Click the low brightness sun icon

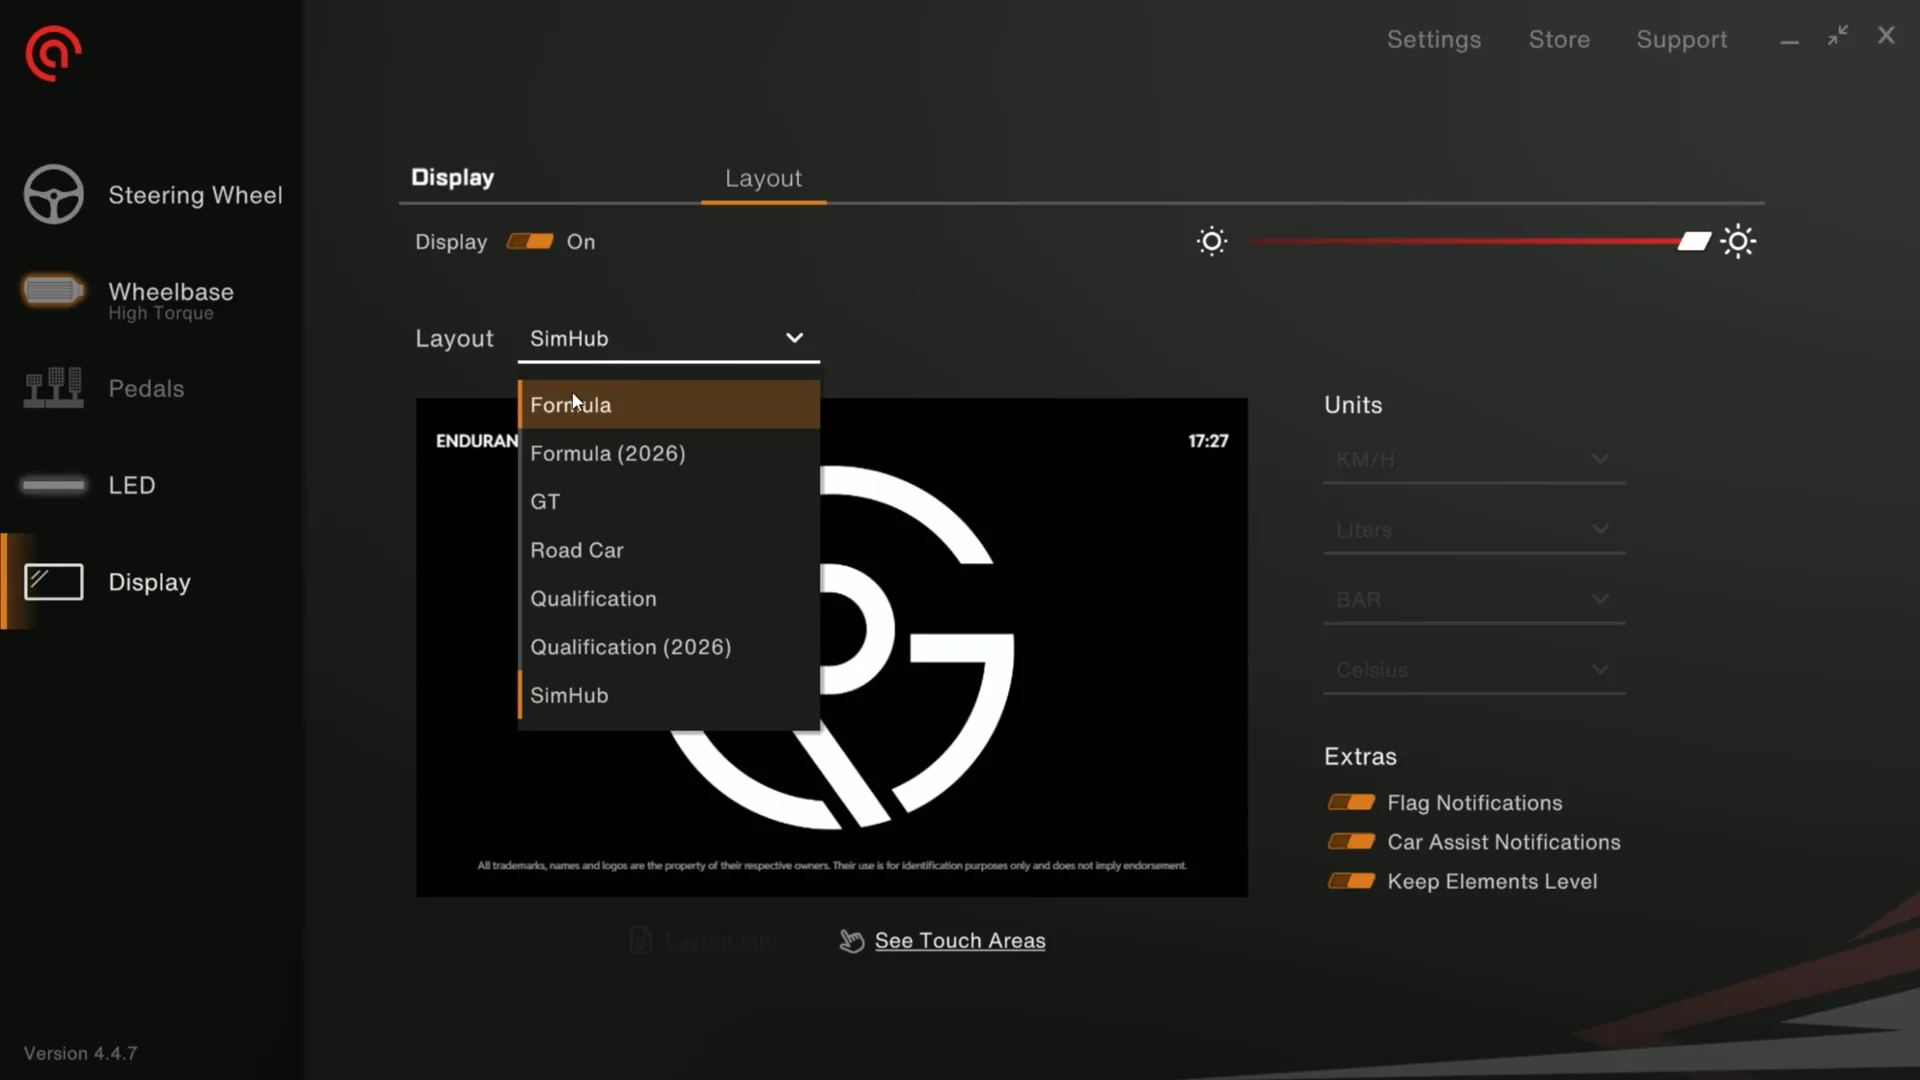pyautogui.click(x=1212, y=241)
